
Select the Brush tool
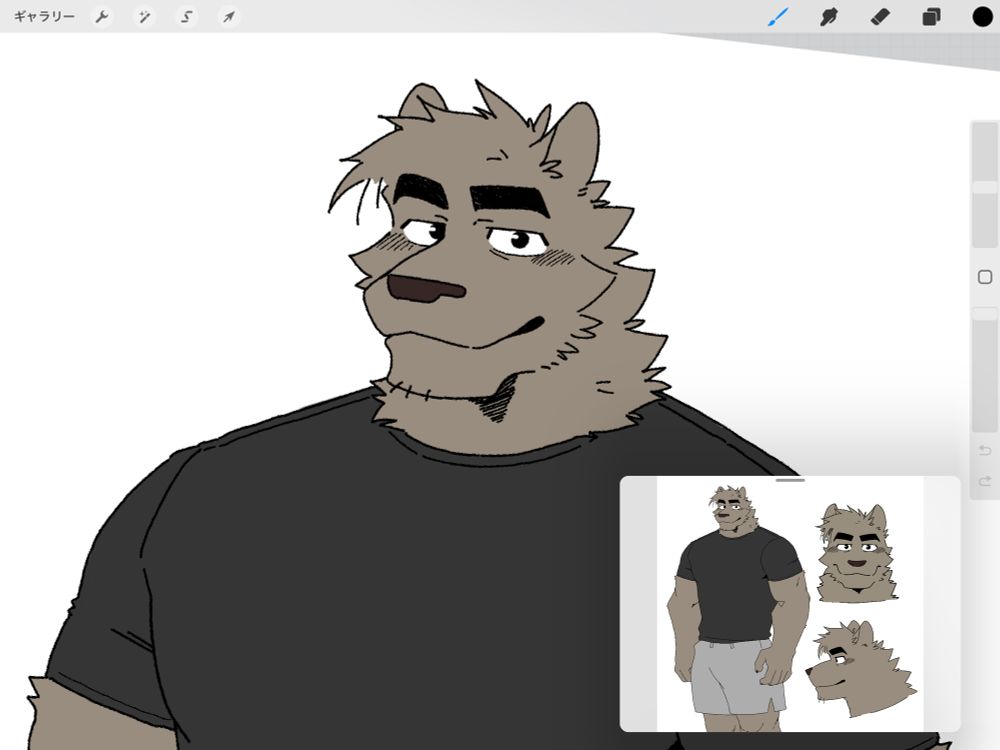point(778,17)
